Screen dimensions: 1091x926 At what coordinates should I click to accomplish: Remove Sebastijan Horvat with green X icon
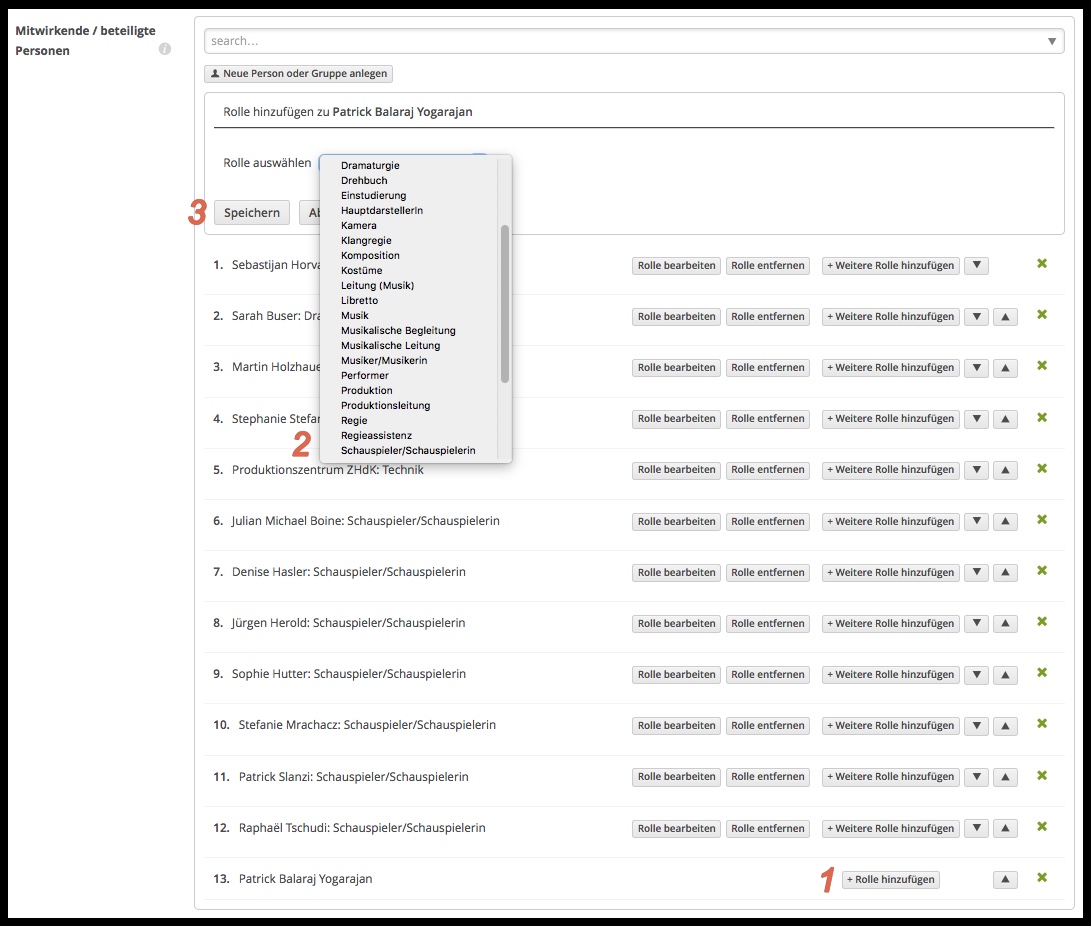point(1041,264)
